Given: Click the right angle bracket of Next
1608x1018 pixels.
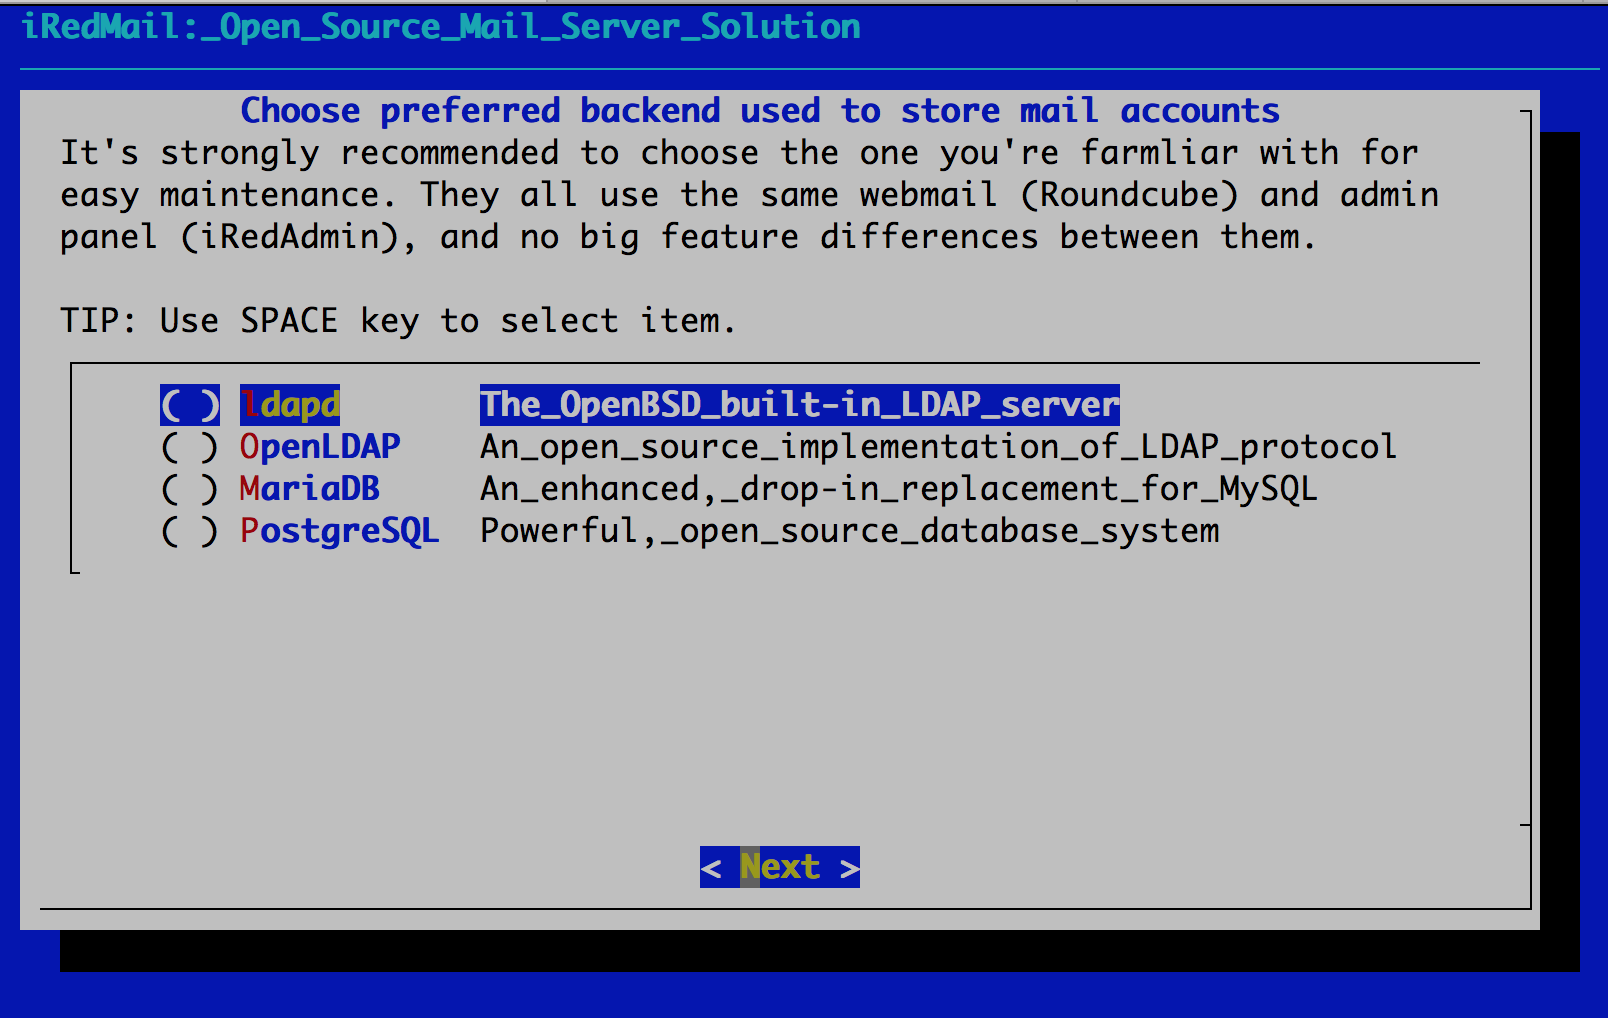Looking at the screenshot, I should (x=849, y=867).
